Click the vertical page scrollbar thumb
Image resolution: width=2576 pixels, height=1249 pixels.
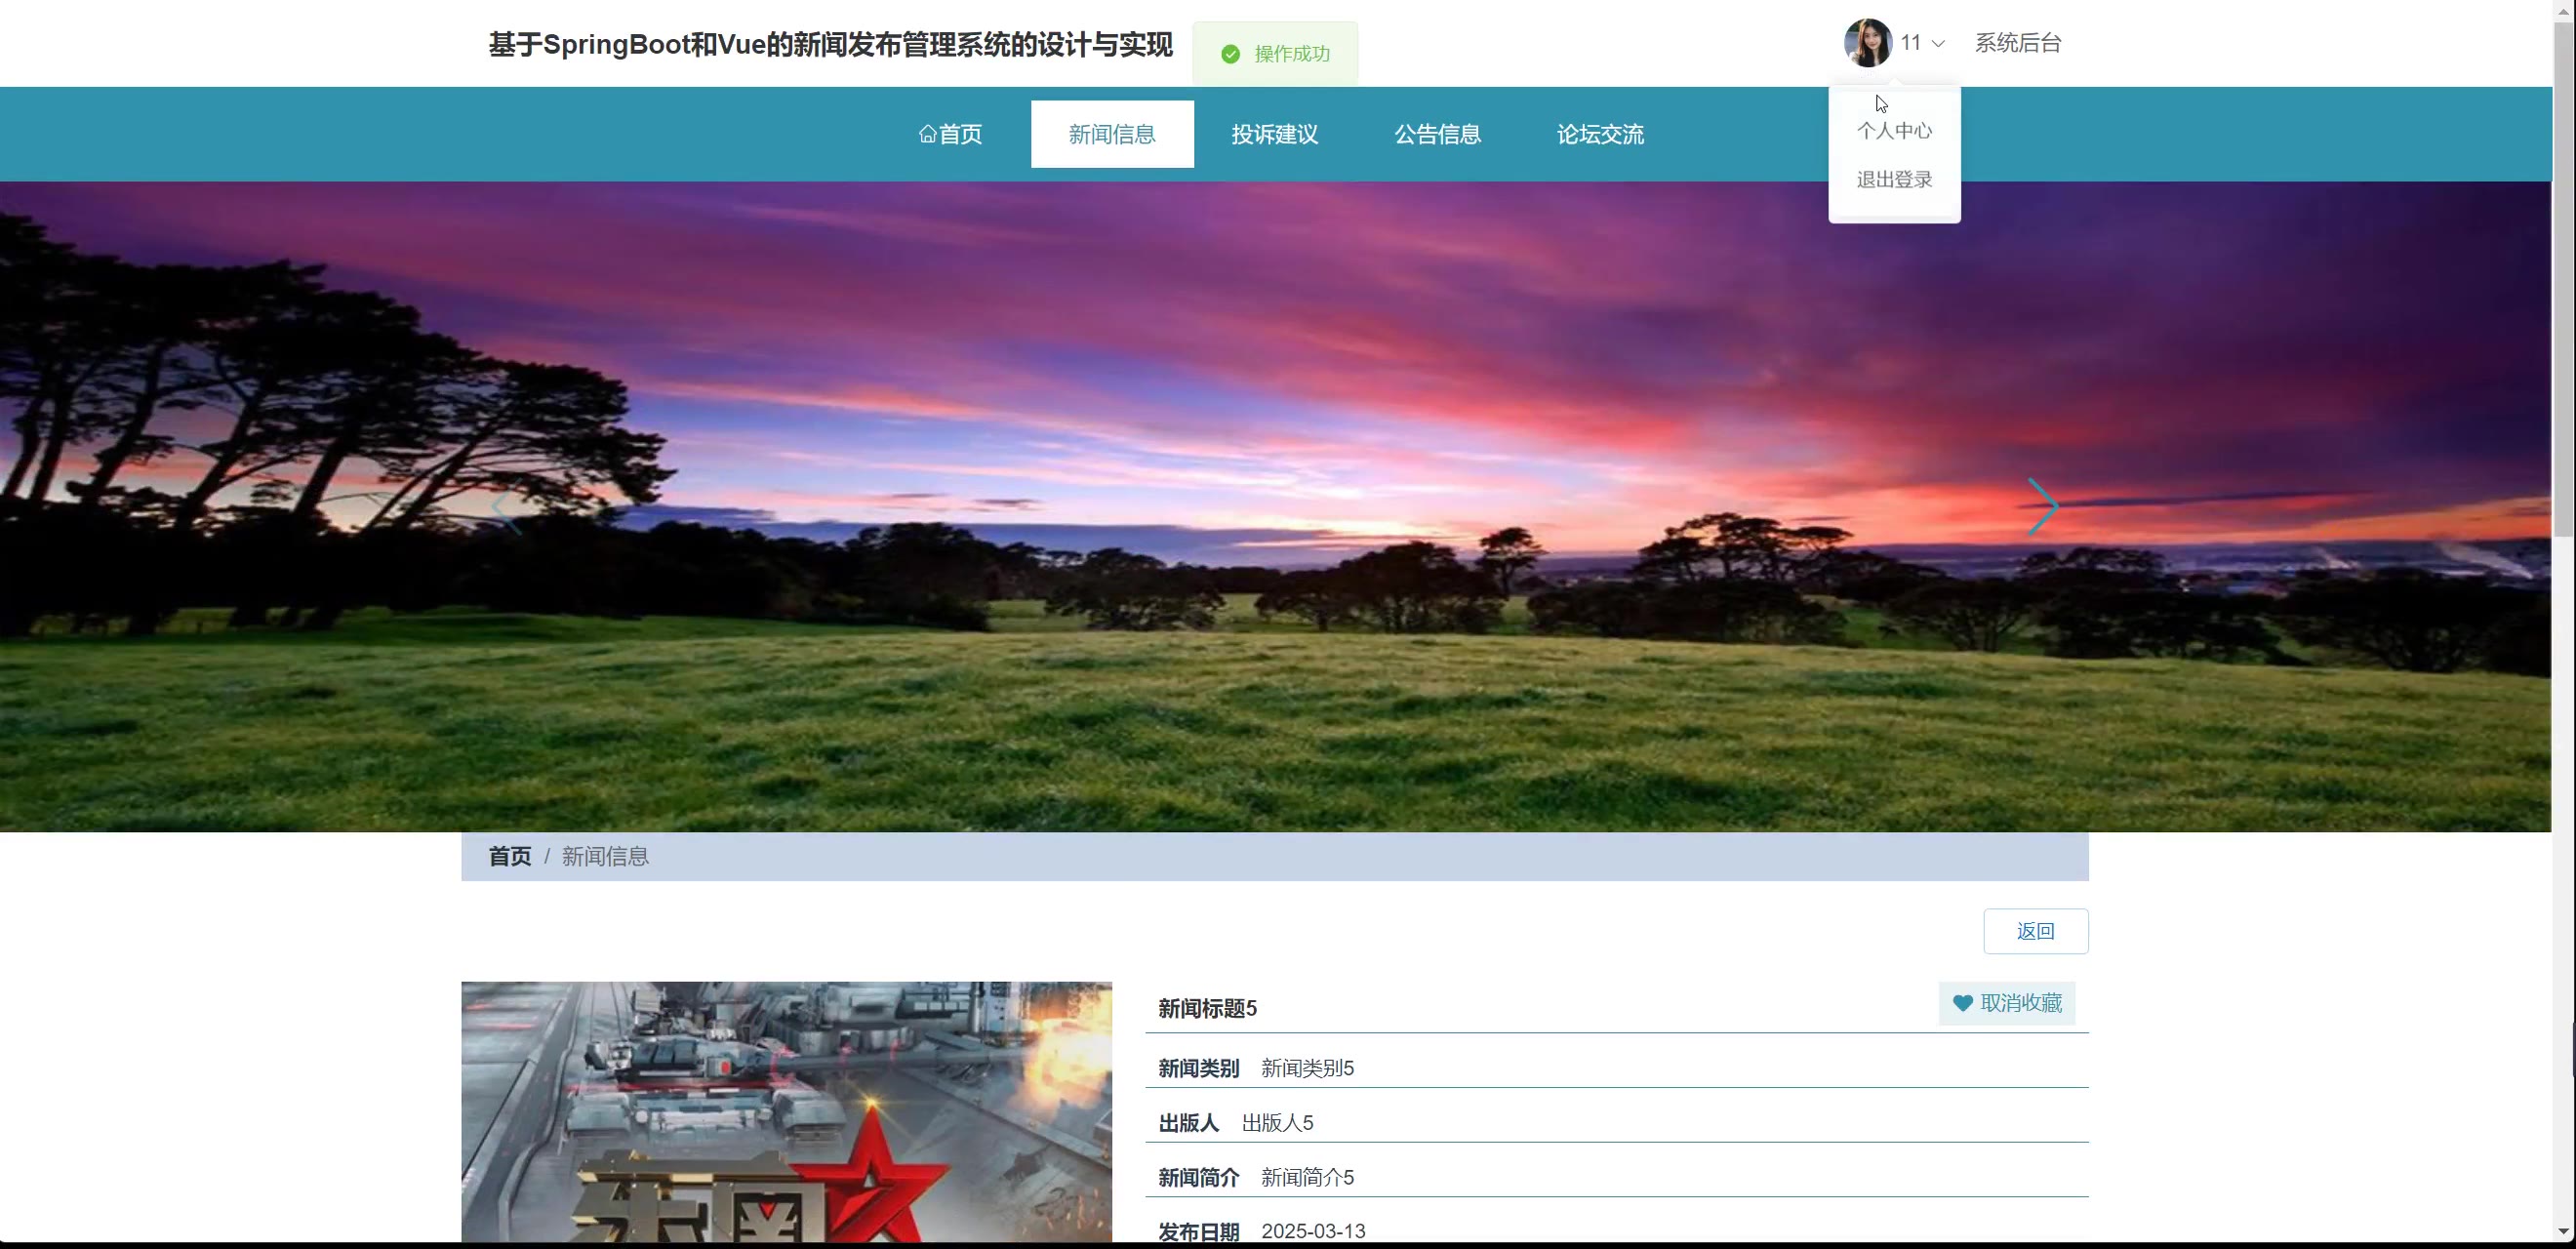pyautogui.click(x=2563, y=280)
